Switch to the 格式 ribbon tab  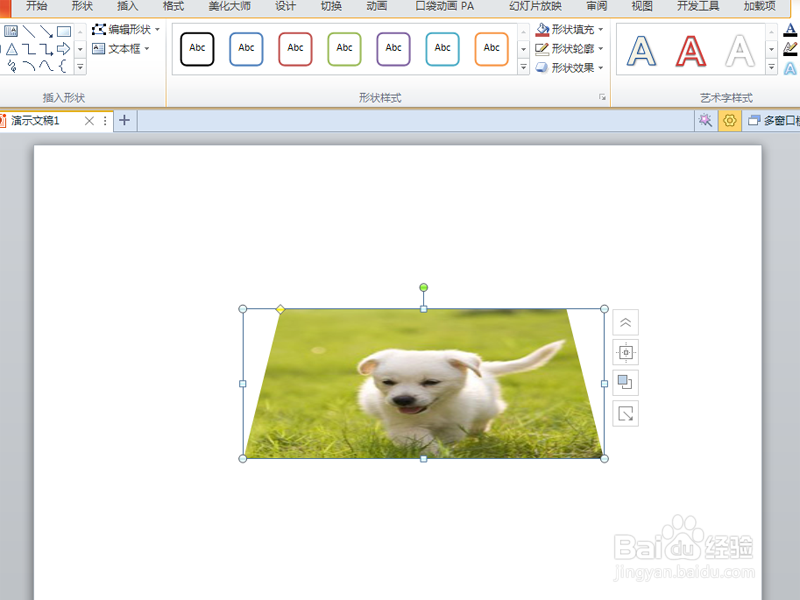[x=173, y=6]
